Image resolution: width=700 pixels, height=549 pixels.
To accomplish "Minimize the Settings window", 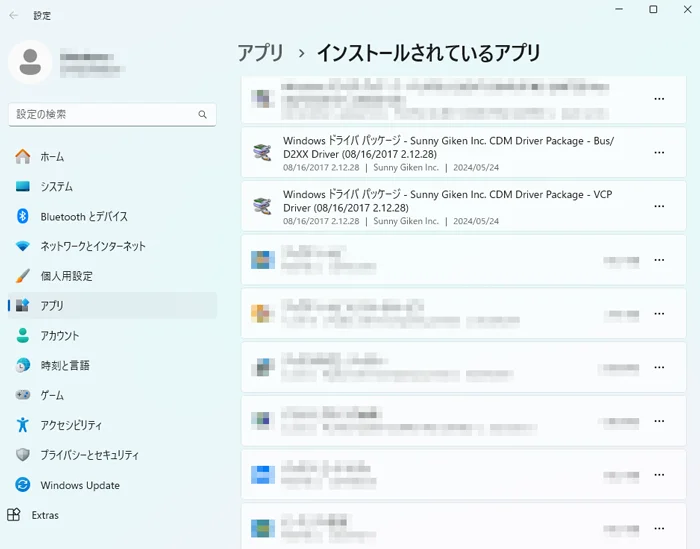I will click(619, 9).
